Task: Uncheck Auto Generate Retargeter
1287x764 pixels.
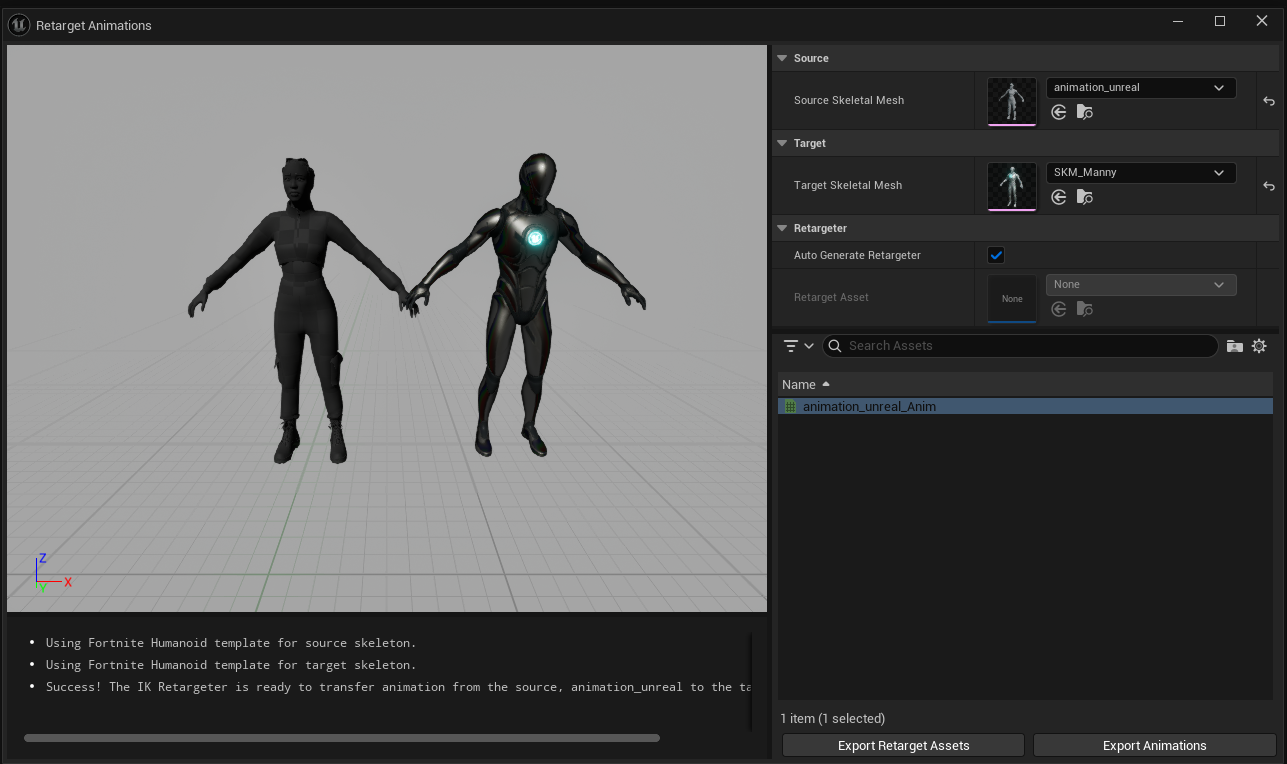Action: [996, 255]
